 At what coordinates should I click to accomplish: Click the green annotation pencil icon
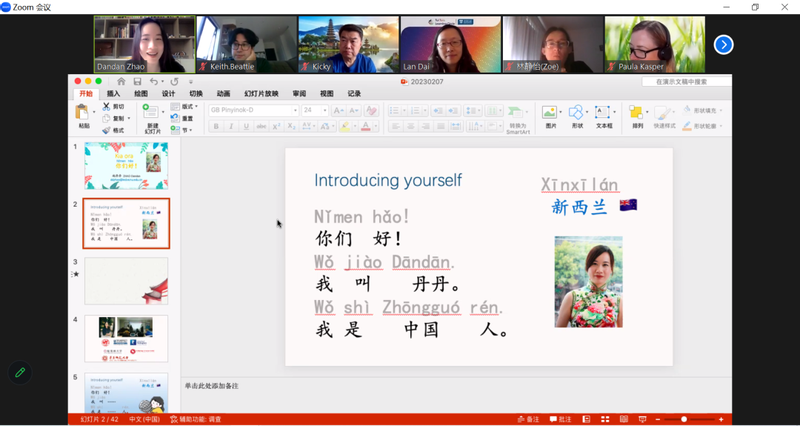click(19, 373)
